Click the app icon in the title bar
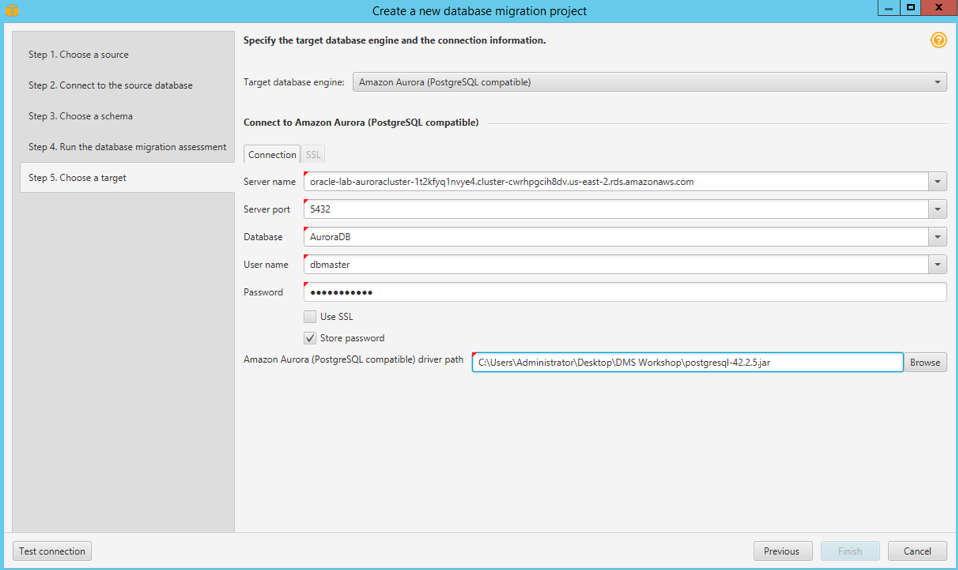The image size is (958, 570). [12, 10]
